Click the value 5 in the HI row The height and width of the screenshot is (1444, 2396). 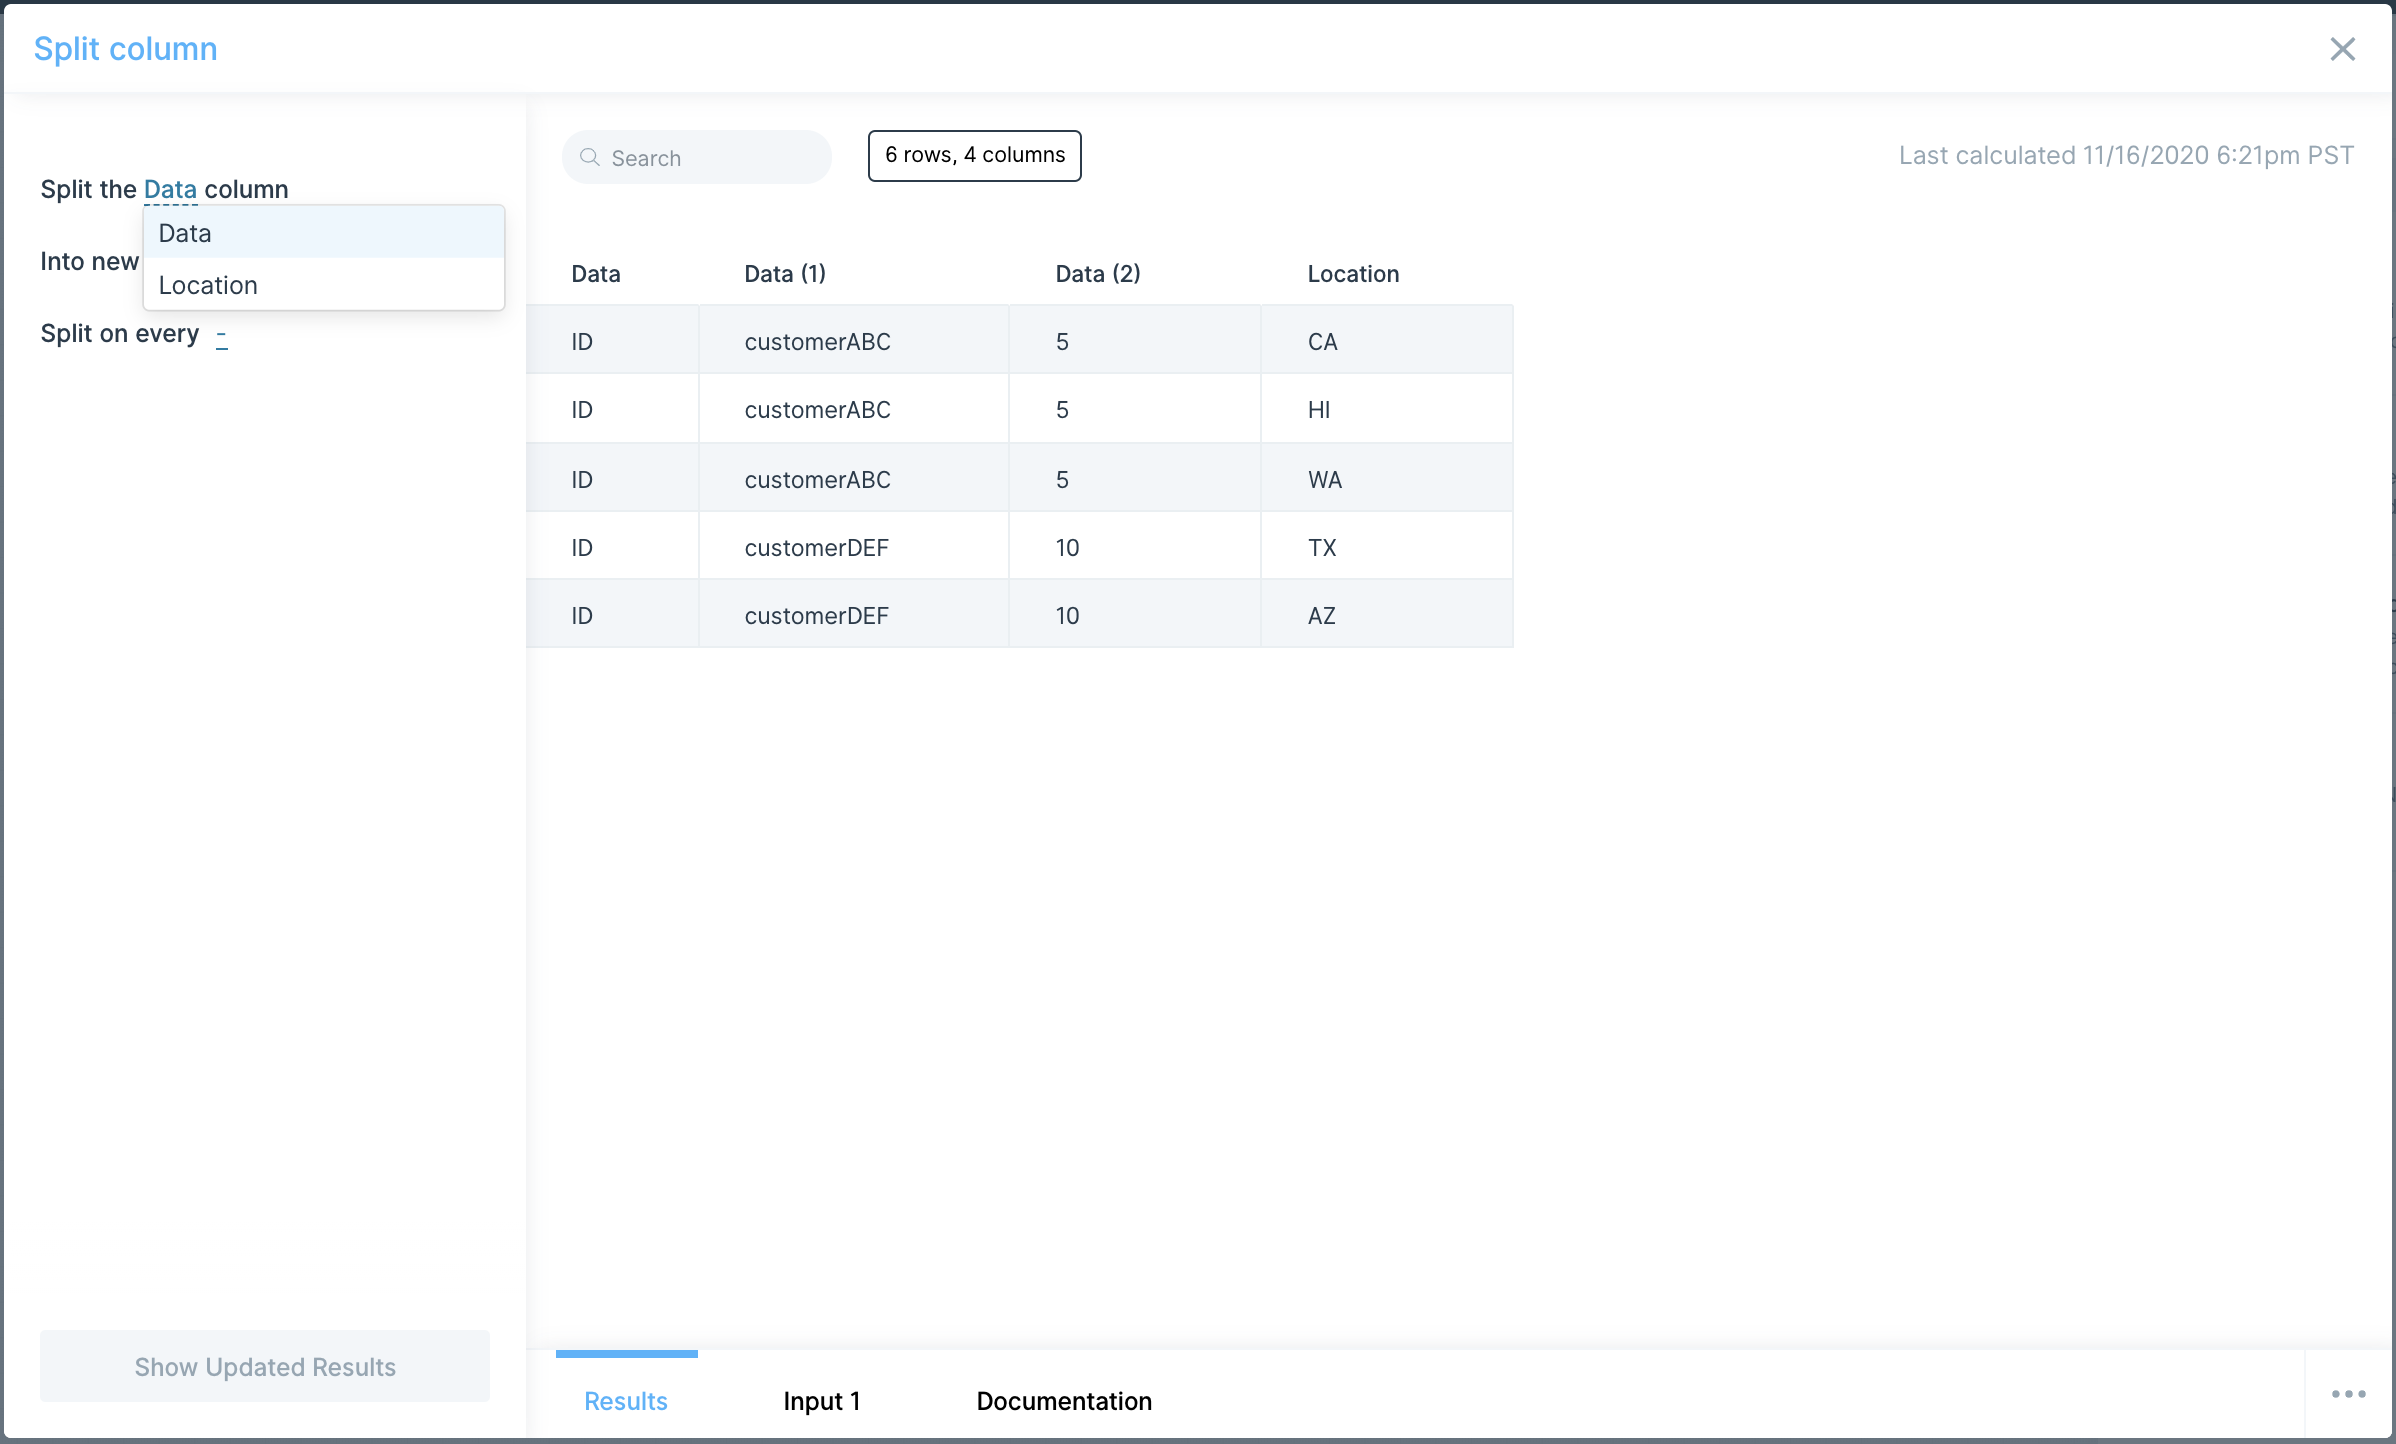pos(1135,409)
